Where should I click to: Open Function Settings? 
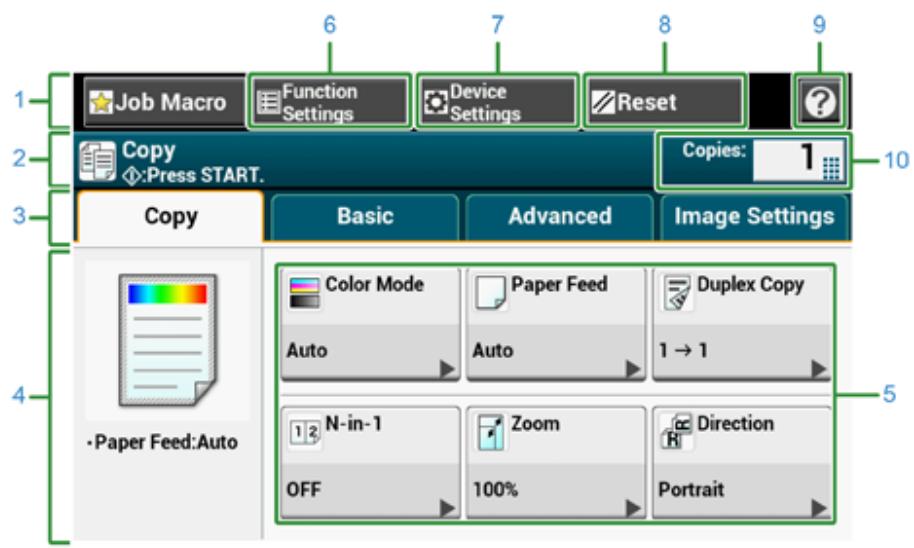pos(330,102)
